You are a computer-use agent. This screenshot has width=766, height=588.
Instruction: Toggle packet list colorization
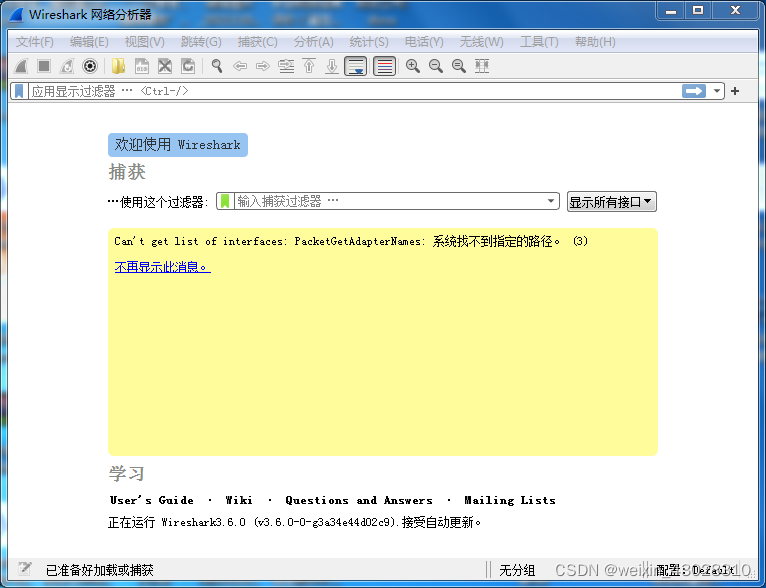pos(384,66)
